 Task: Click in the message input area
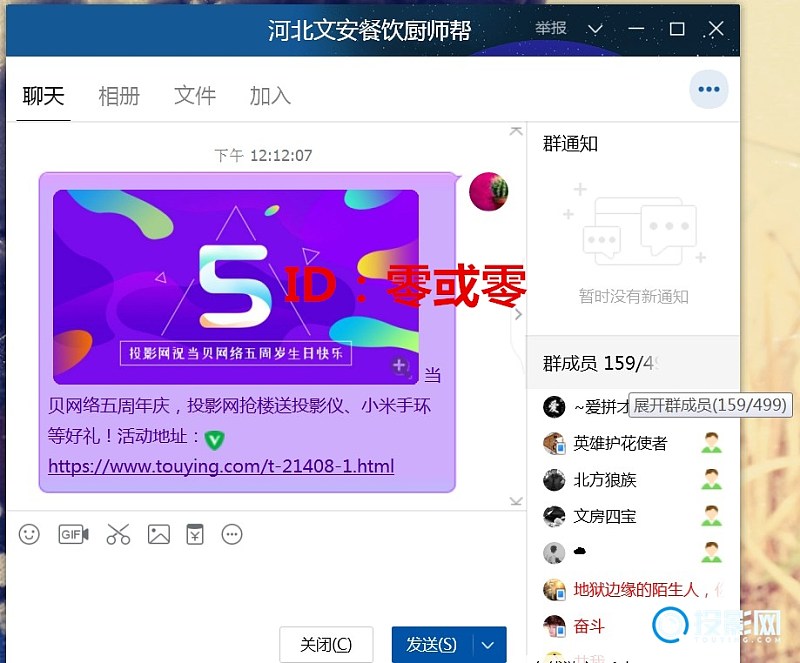tap(265, 587)
